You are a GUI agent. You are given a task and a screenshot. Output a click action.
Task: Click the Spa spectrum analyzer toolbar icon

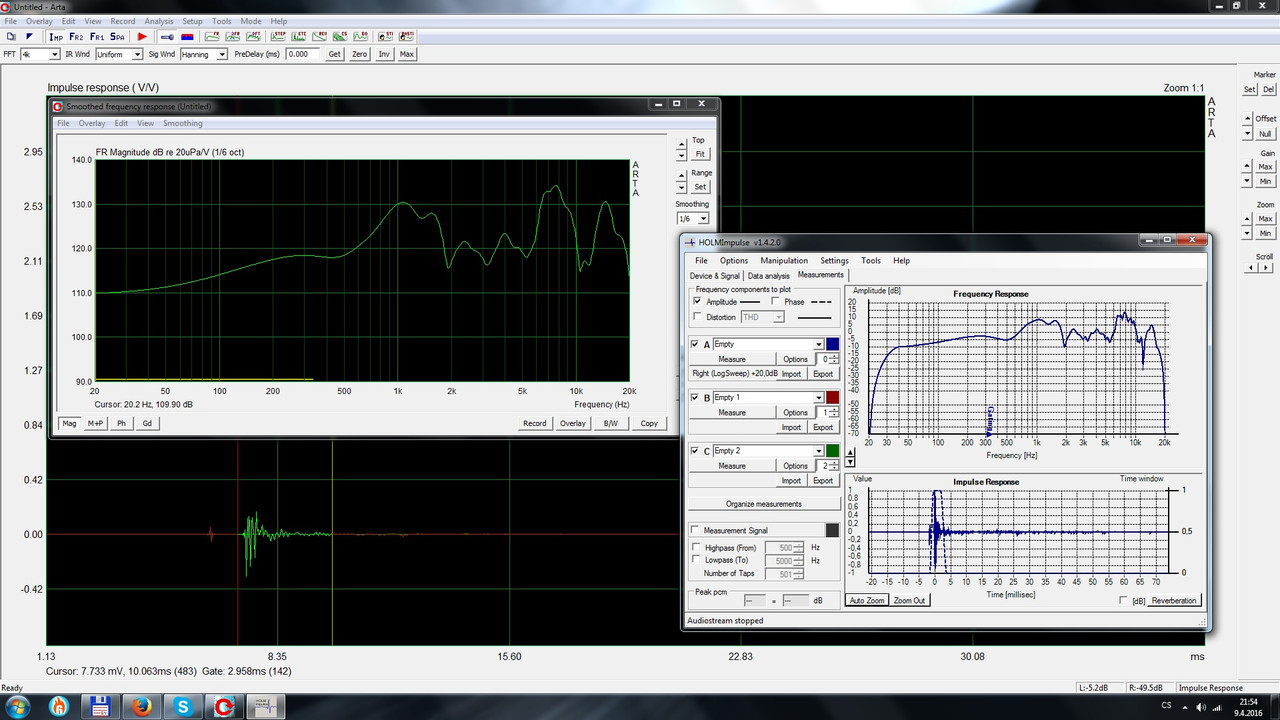118,37
